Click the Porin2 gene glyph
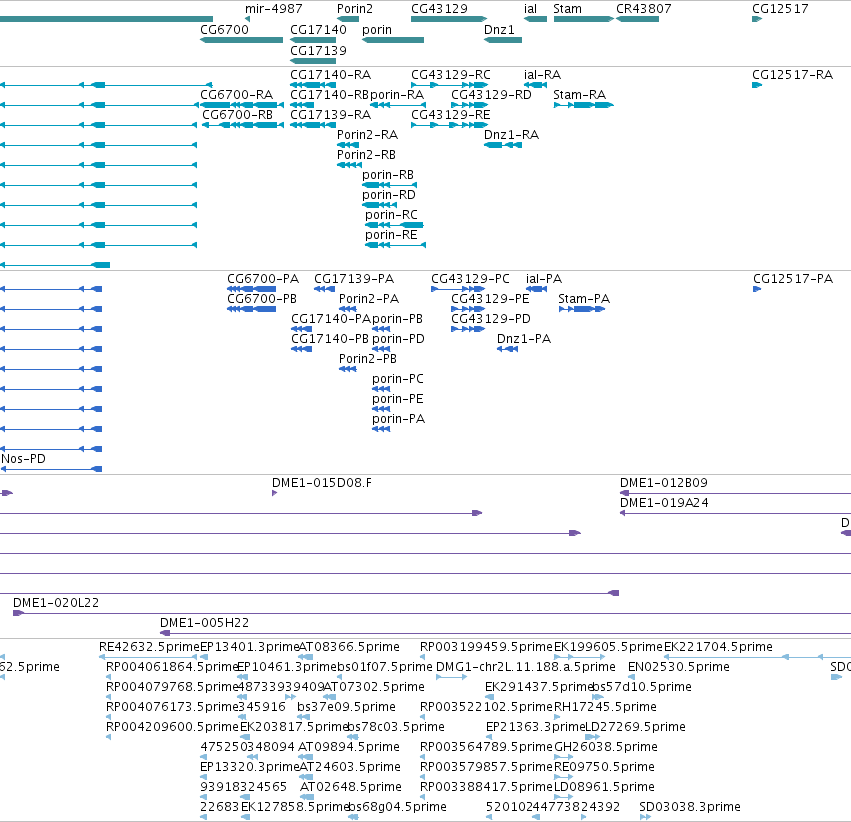The image size is (851, 822). coord(348,19)
